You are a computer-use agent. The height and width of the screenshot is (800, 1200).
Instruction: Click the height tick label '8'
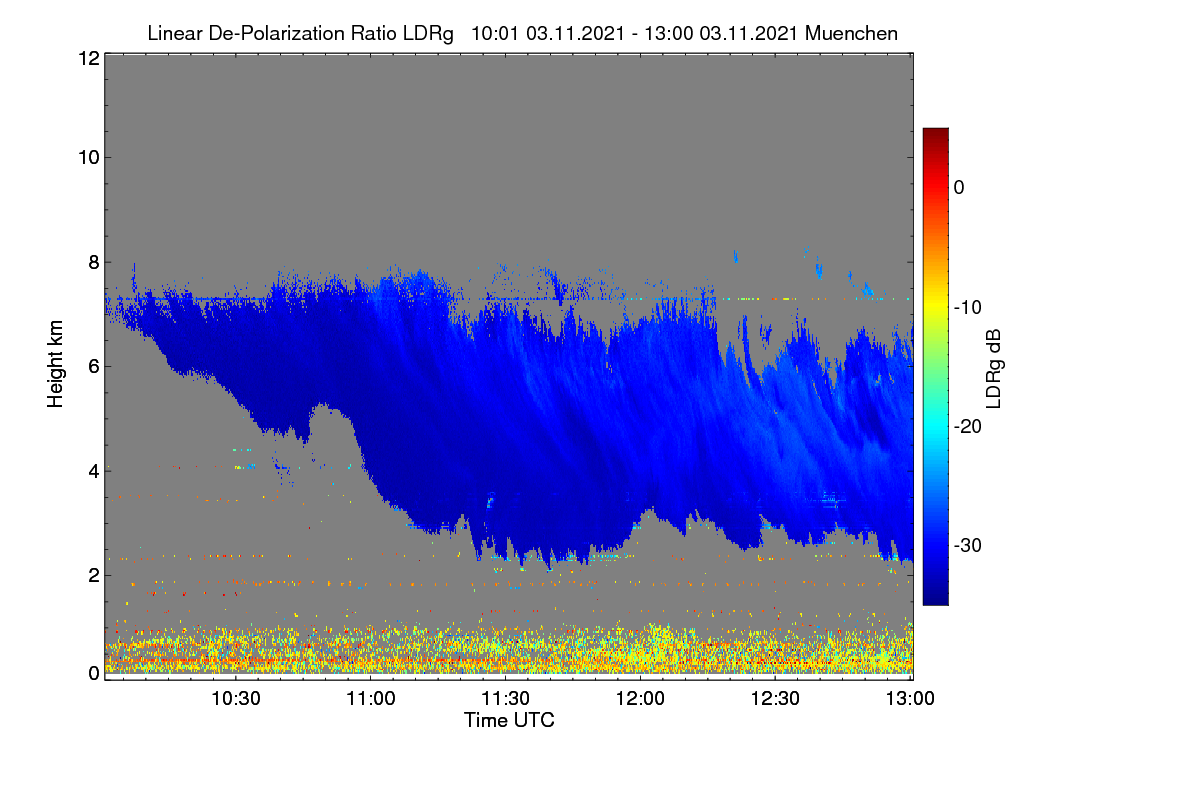point(93,263)
